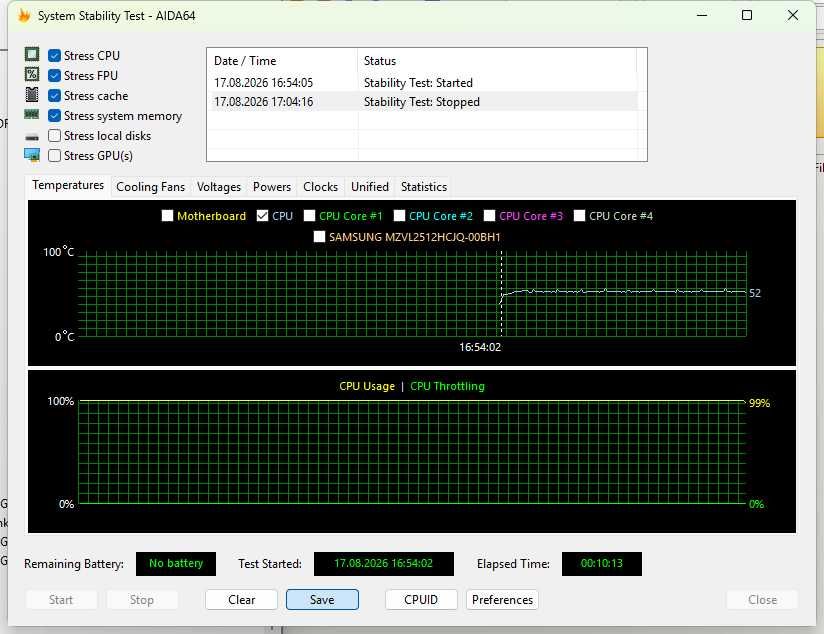Click the CPU chip icon beside Stress CPU
The width and height of the screenshot is (824, 634).
pyautogui.click(x=32, y=54)
